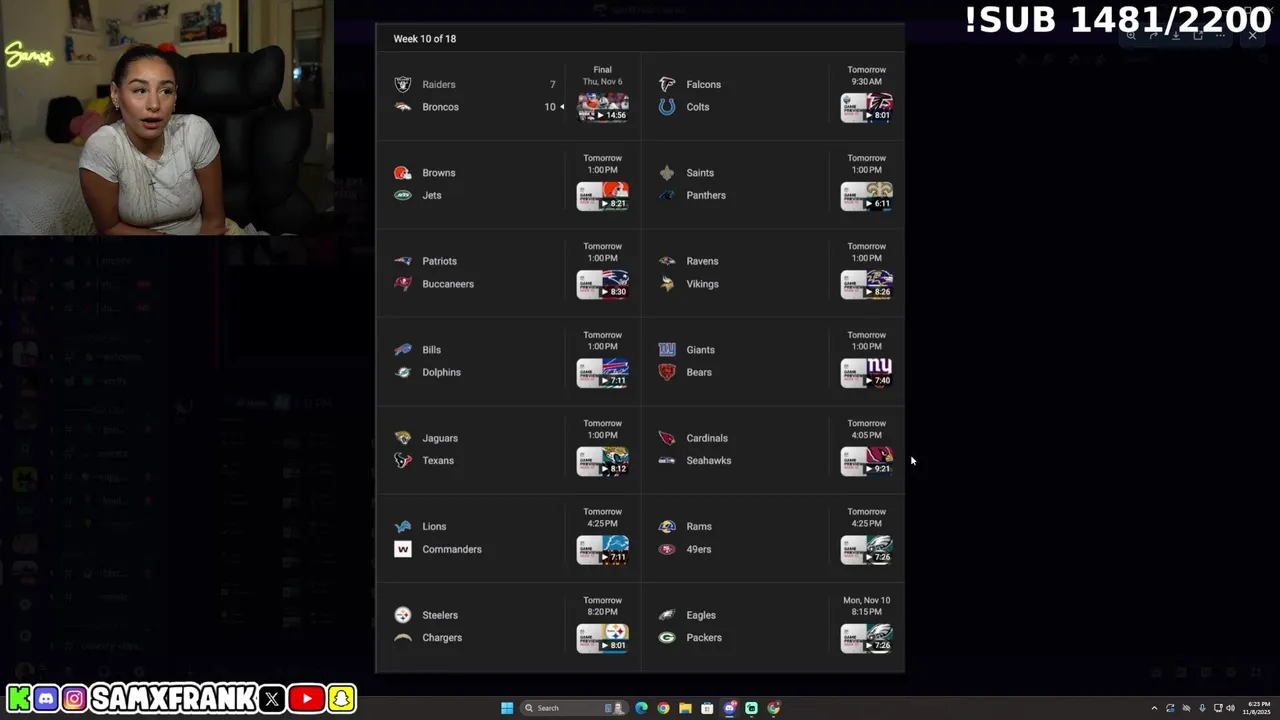The width and height of the screenshot is (1280, 720).
Task: Click the Jaguars team logo
Action: click(403, 438)
